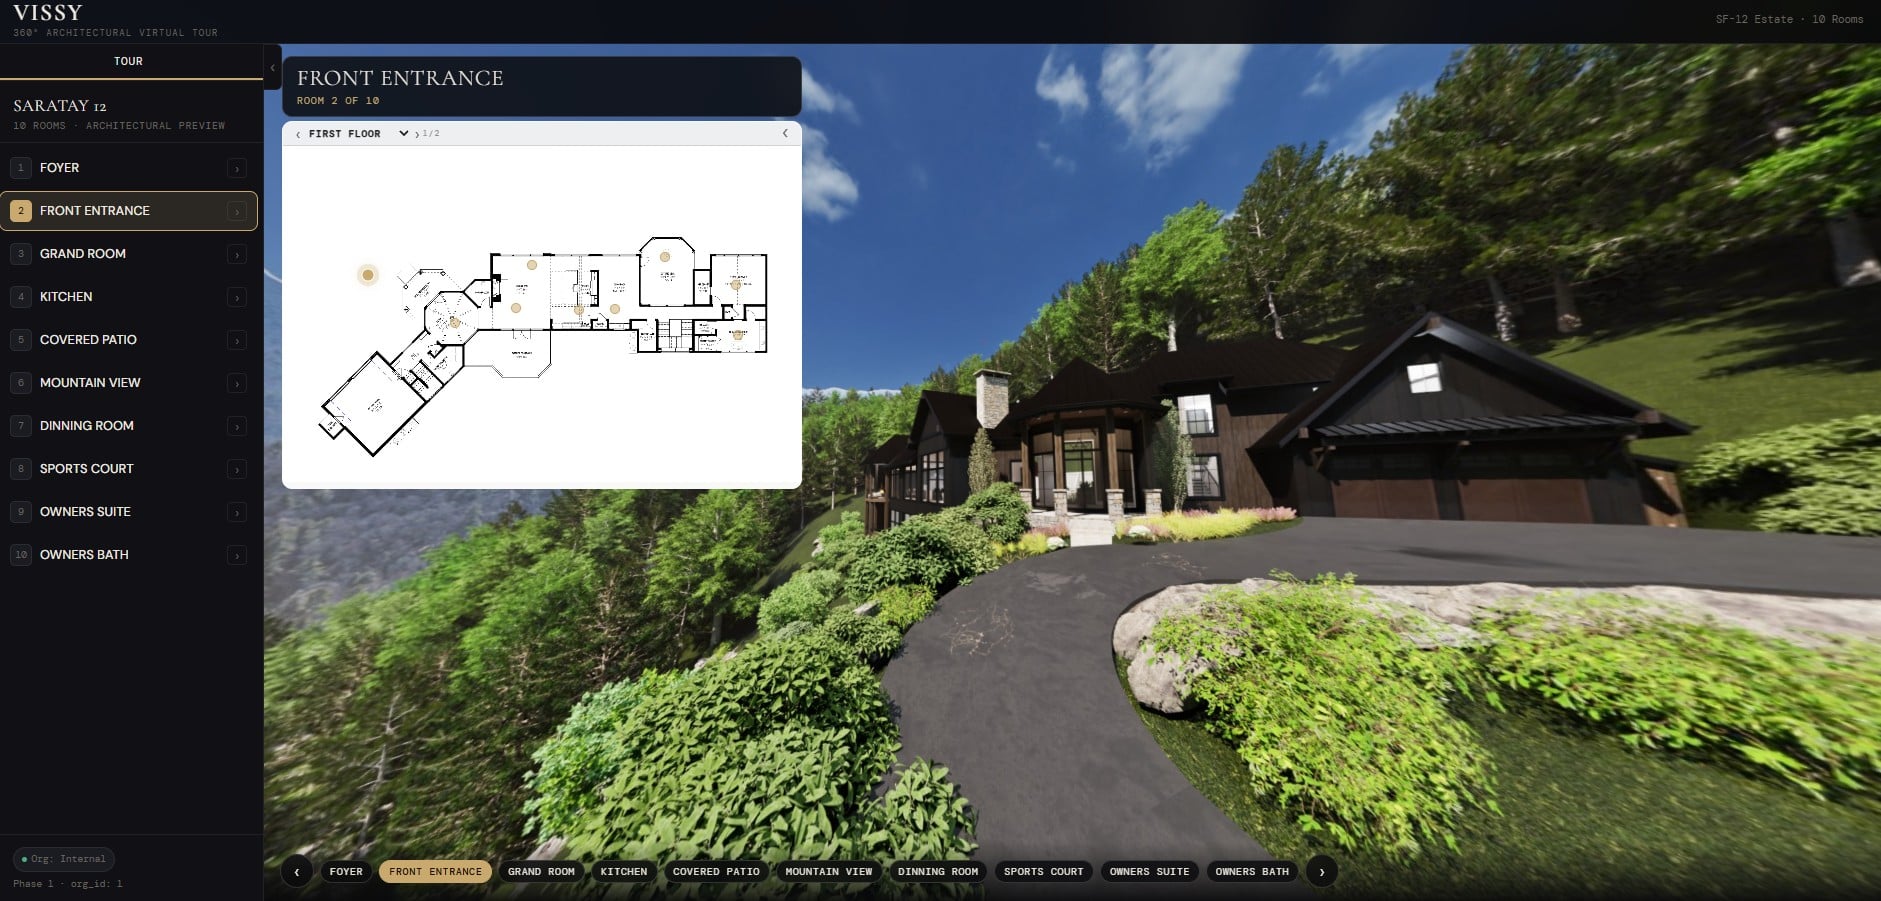Click the MOUNTAIN VIEW pill in bottom bar

829,872
